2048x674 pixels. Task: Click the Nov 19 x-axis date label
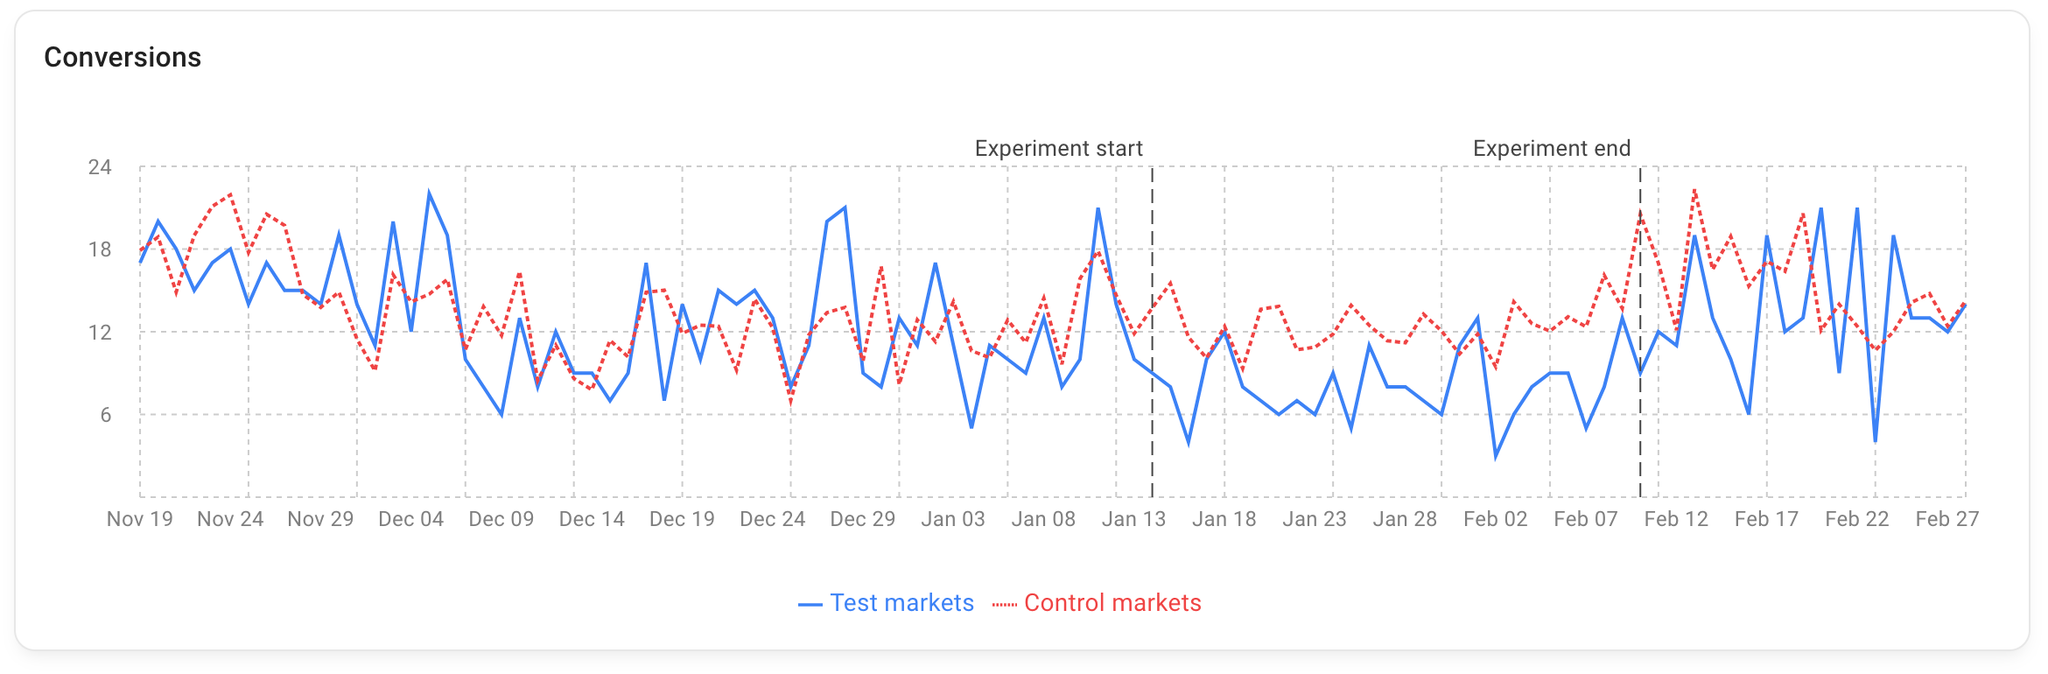point(140,519)
